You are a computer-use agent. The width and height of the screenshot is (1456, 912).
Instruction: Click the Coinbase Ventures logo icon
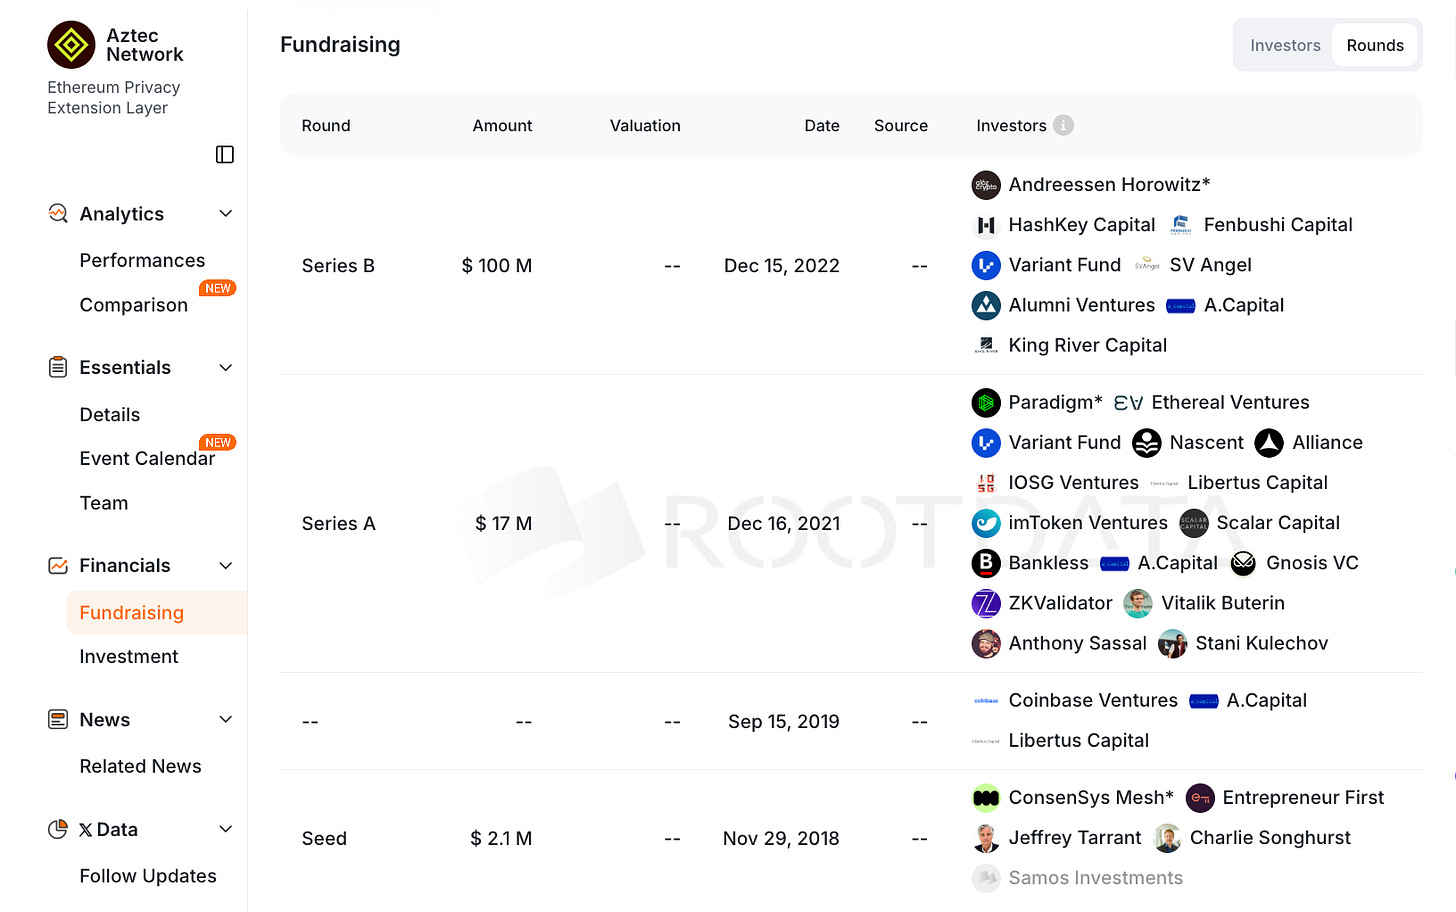[986, 700]
